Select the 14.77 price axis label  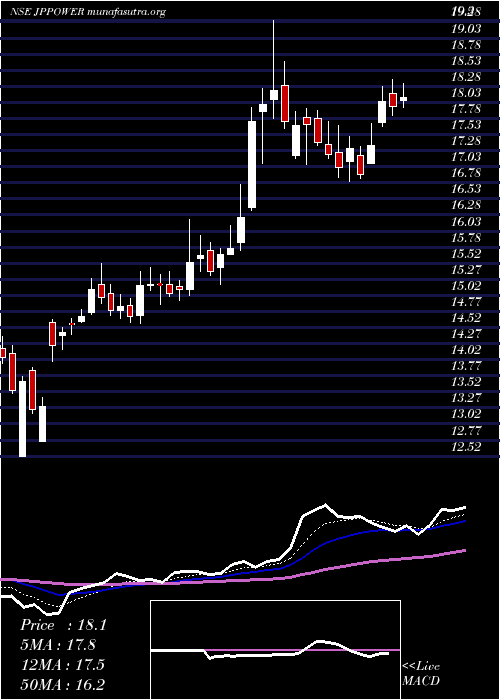466,302
